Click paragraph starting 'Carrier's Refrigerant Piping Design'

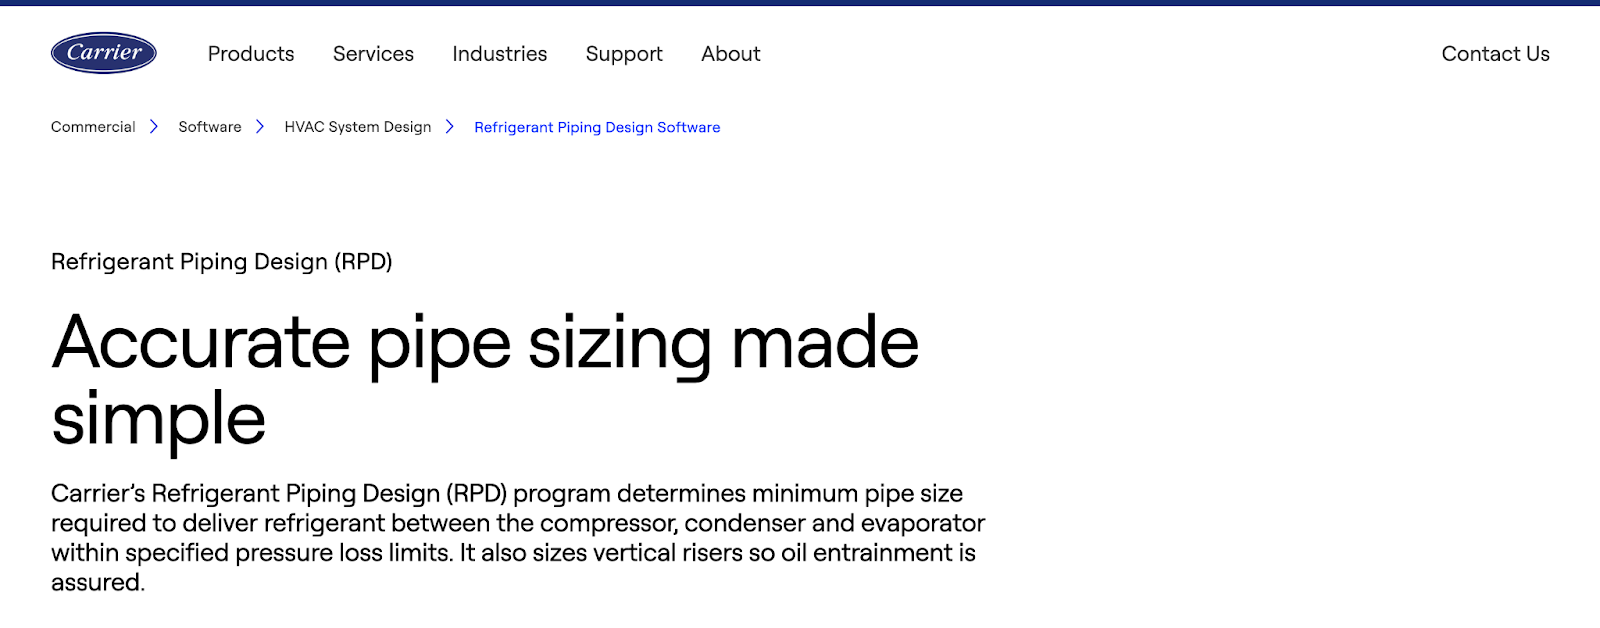(x=518, y=538)
